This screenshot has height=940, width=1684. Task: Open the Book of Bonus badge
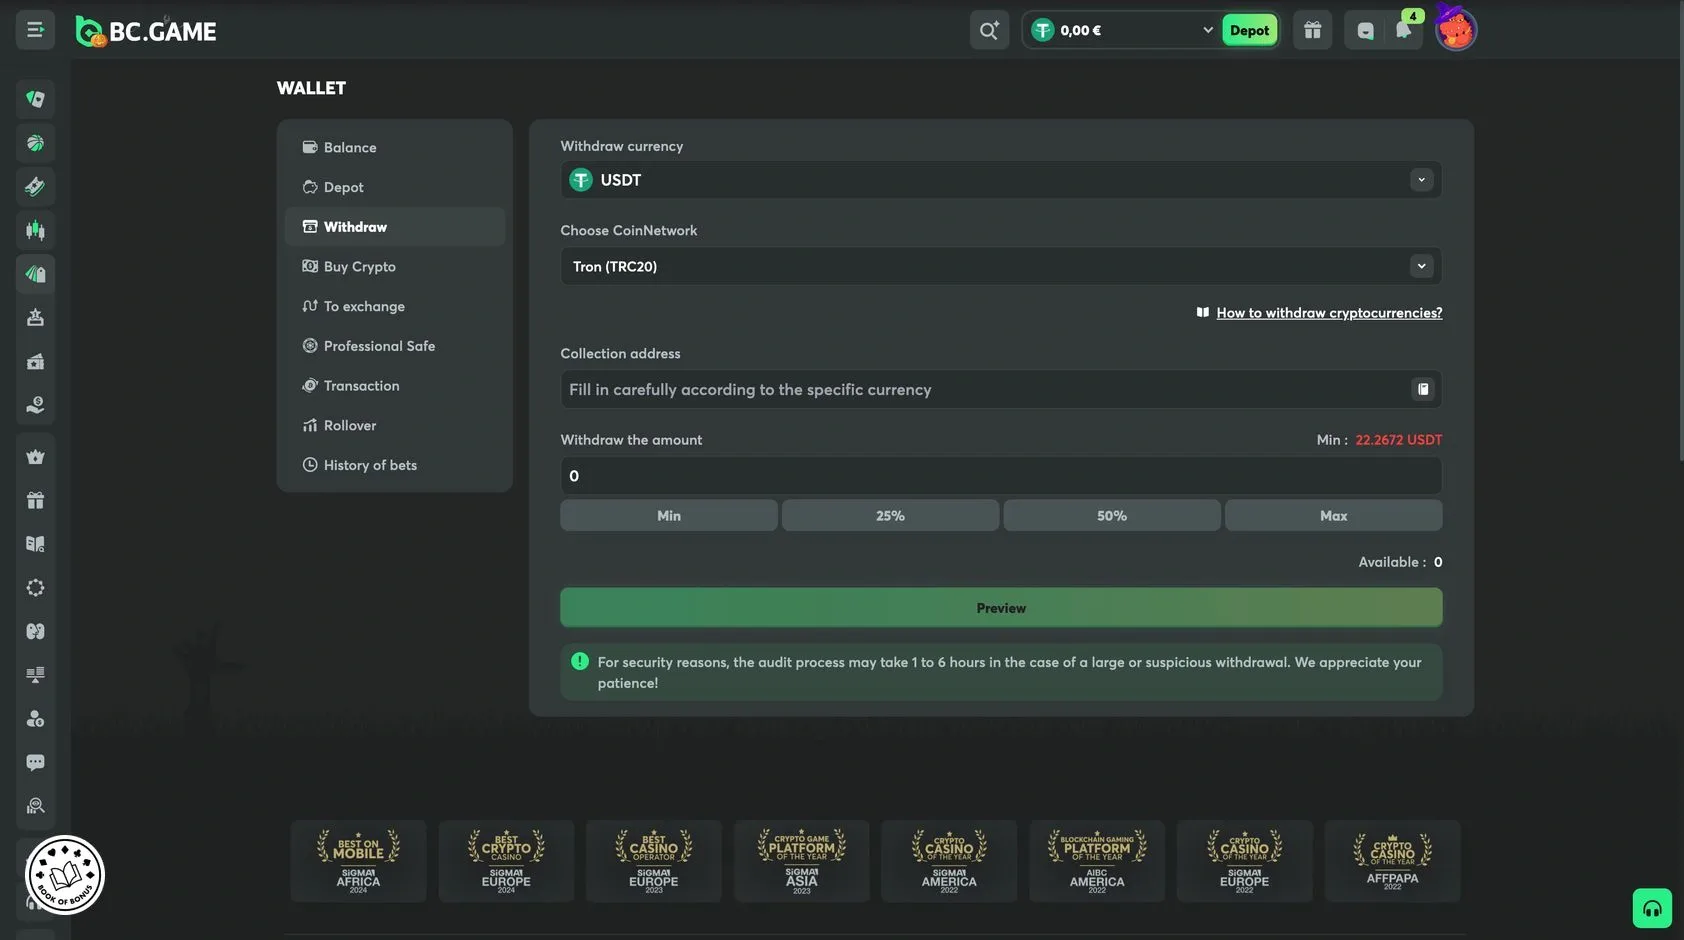tap(65, 875)
